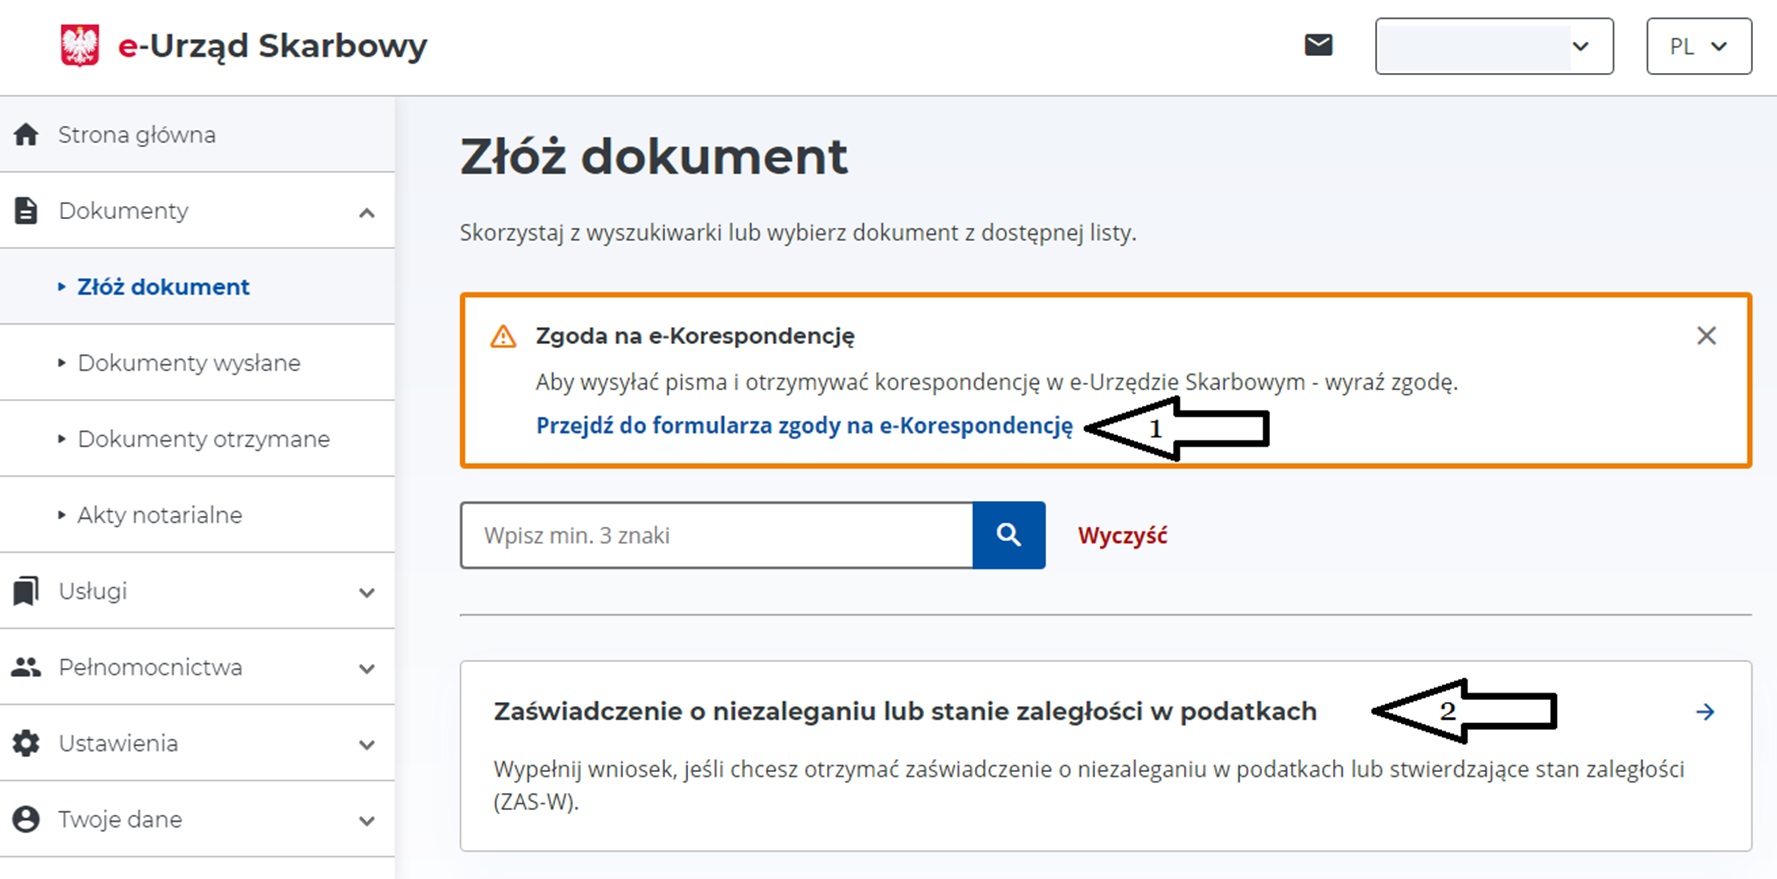Open Dokumenty wysłane in the sidebar
Image resolution: width=1777 pixels, height=879 pixels.
pyautogui.click(x=189, y=363)
